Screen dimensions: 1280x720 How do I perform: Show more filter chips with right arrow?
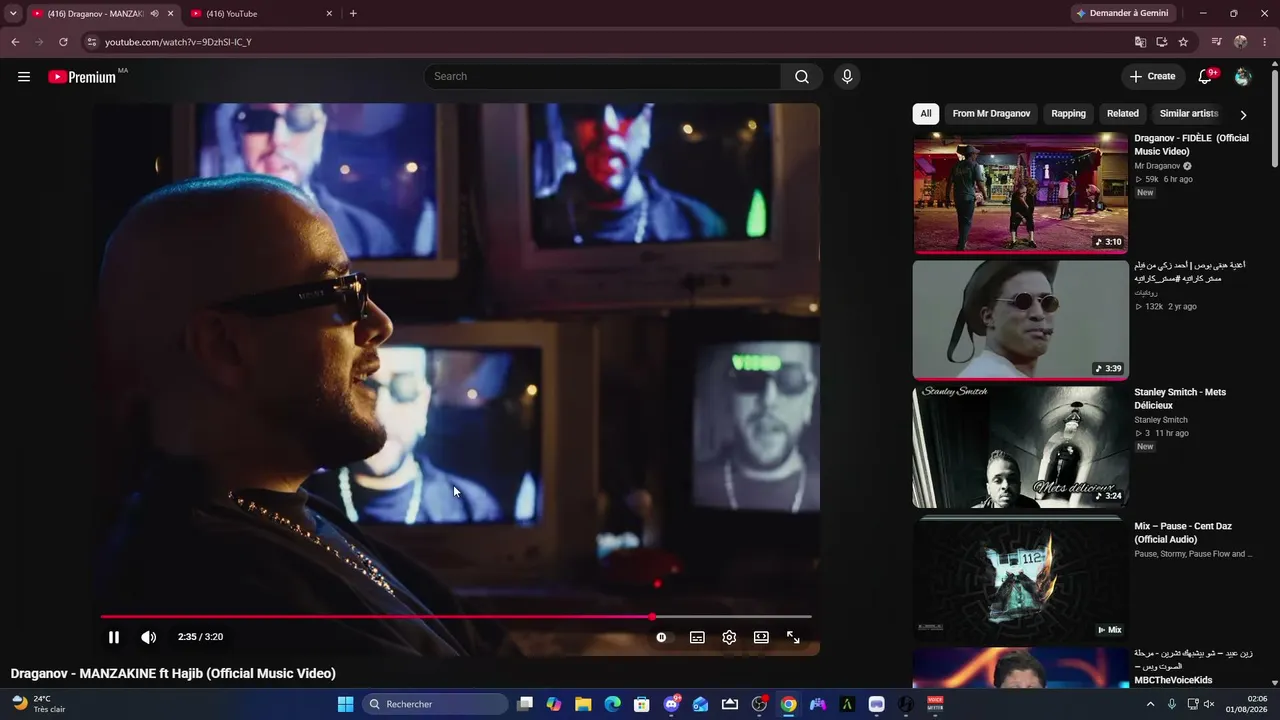point(1243,114)
